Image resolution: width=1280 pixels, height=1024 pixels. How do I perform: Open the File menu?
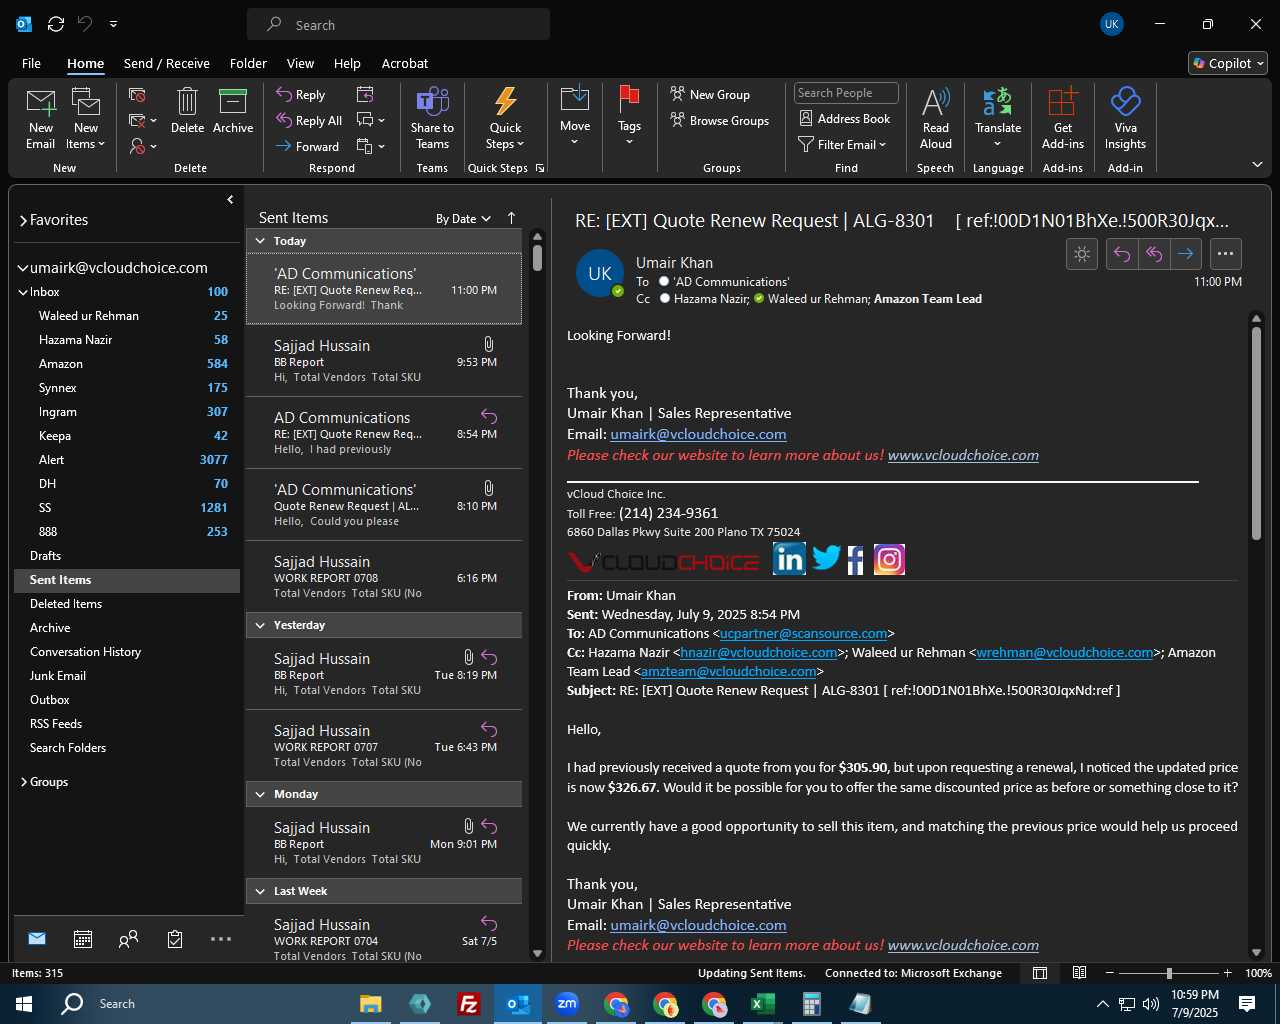32,63
